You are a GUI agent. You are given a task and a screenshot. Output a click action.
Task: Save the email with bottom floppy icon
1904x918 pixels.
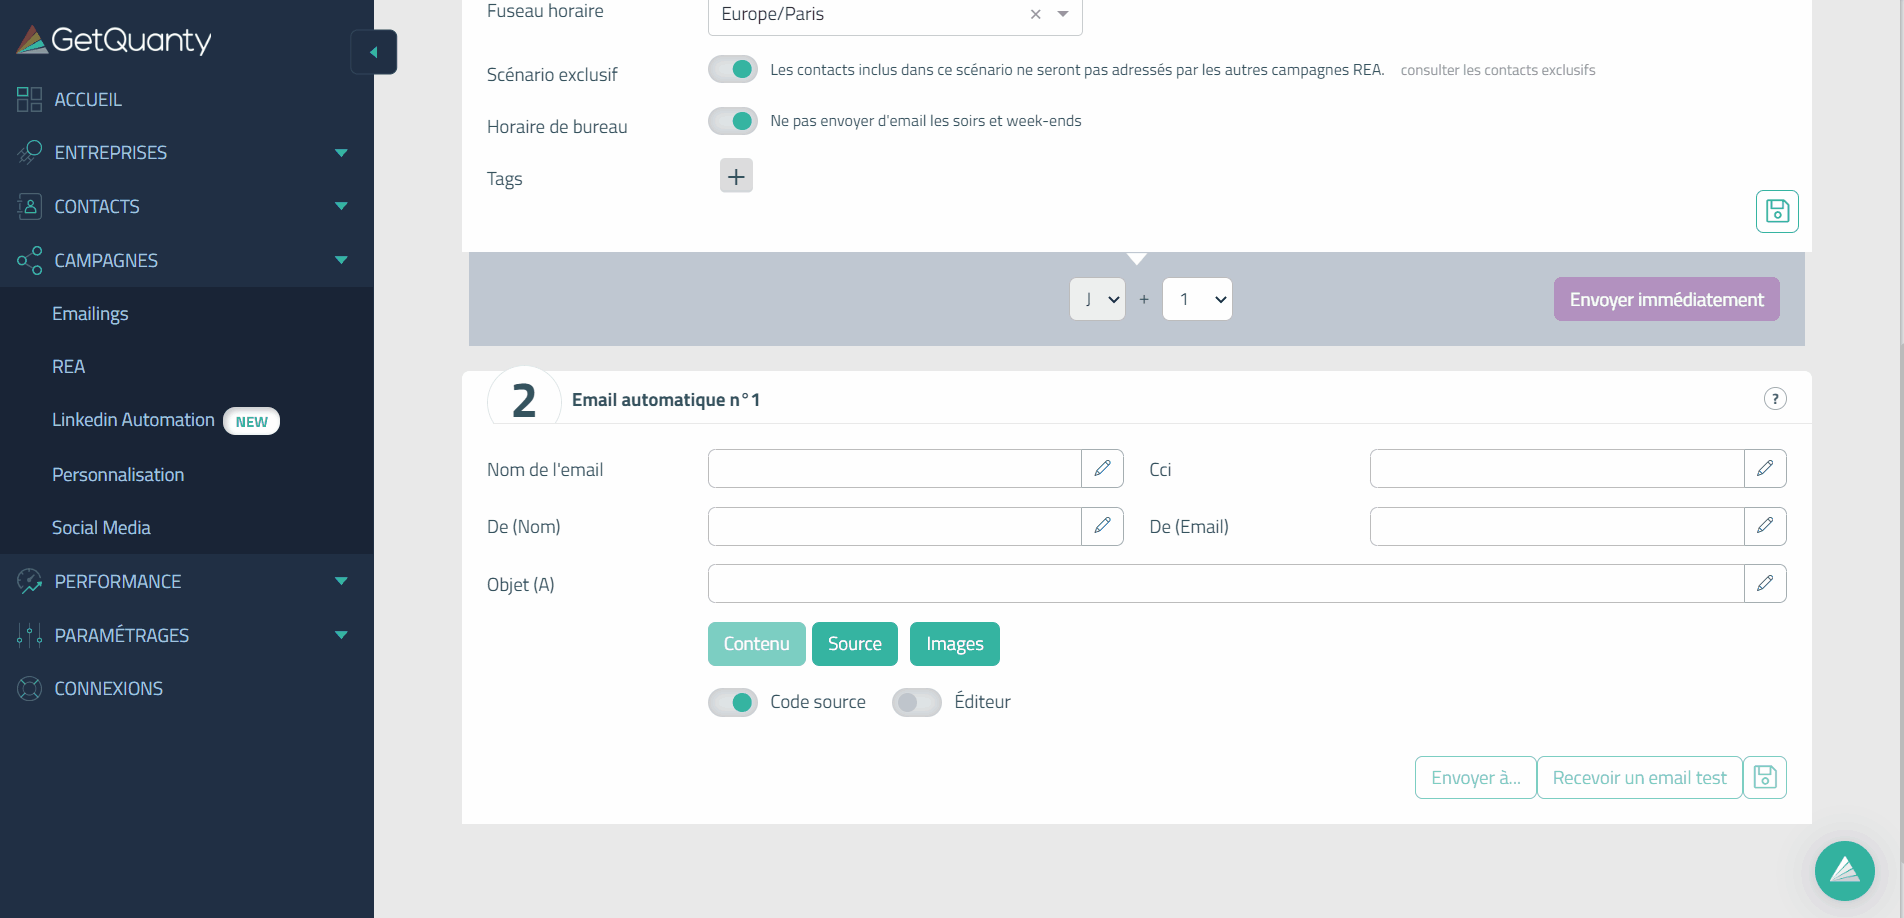(x=1764, y=778)
